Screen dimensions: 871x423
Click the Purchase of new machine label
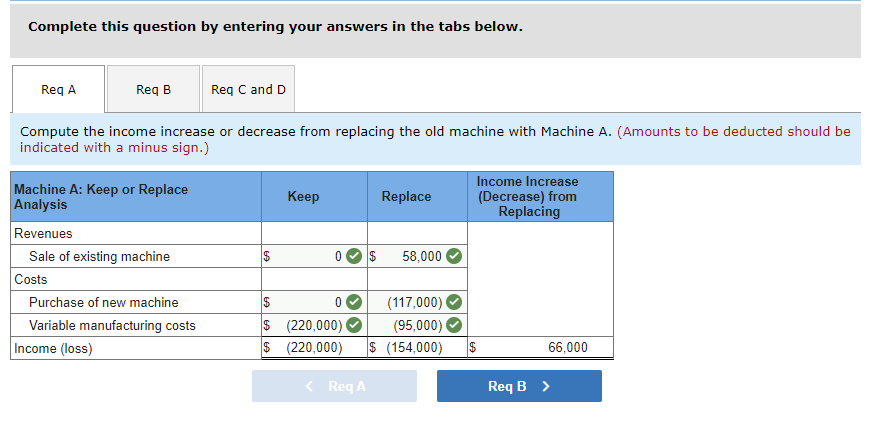pos(104,303)
